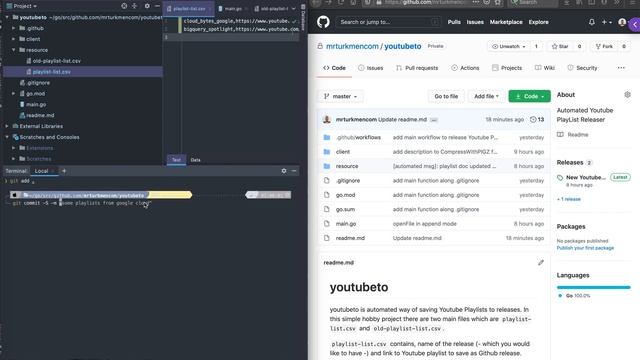
Task: Open the GitHub create-new plus dropdown
Action: point(606,22)
